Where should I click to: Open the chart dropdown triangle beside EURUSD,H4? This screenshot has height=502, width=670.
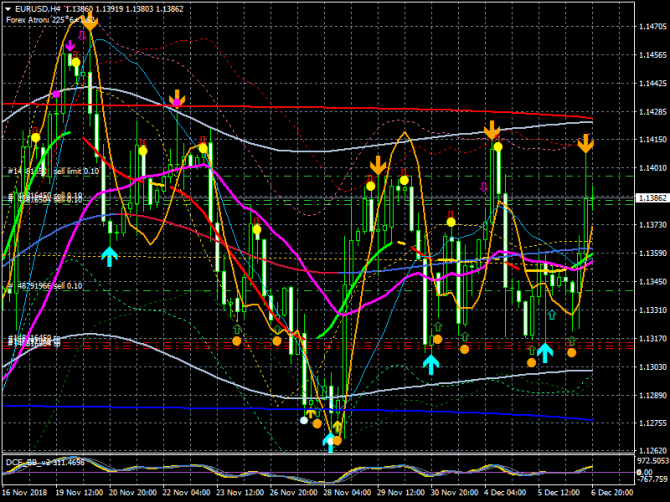click(8, 9)
